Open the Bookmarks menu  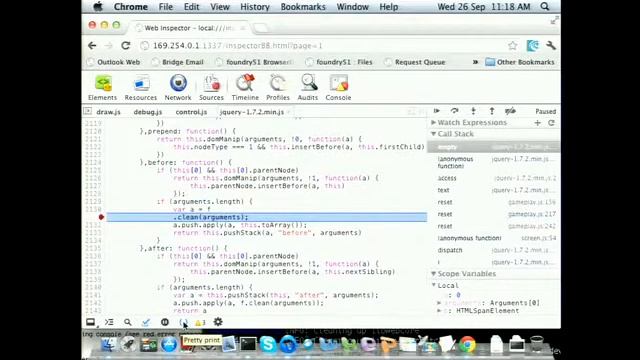tap(303, 7)
